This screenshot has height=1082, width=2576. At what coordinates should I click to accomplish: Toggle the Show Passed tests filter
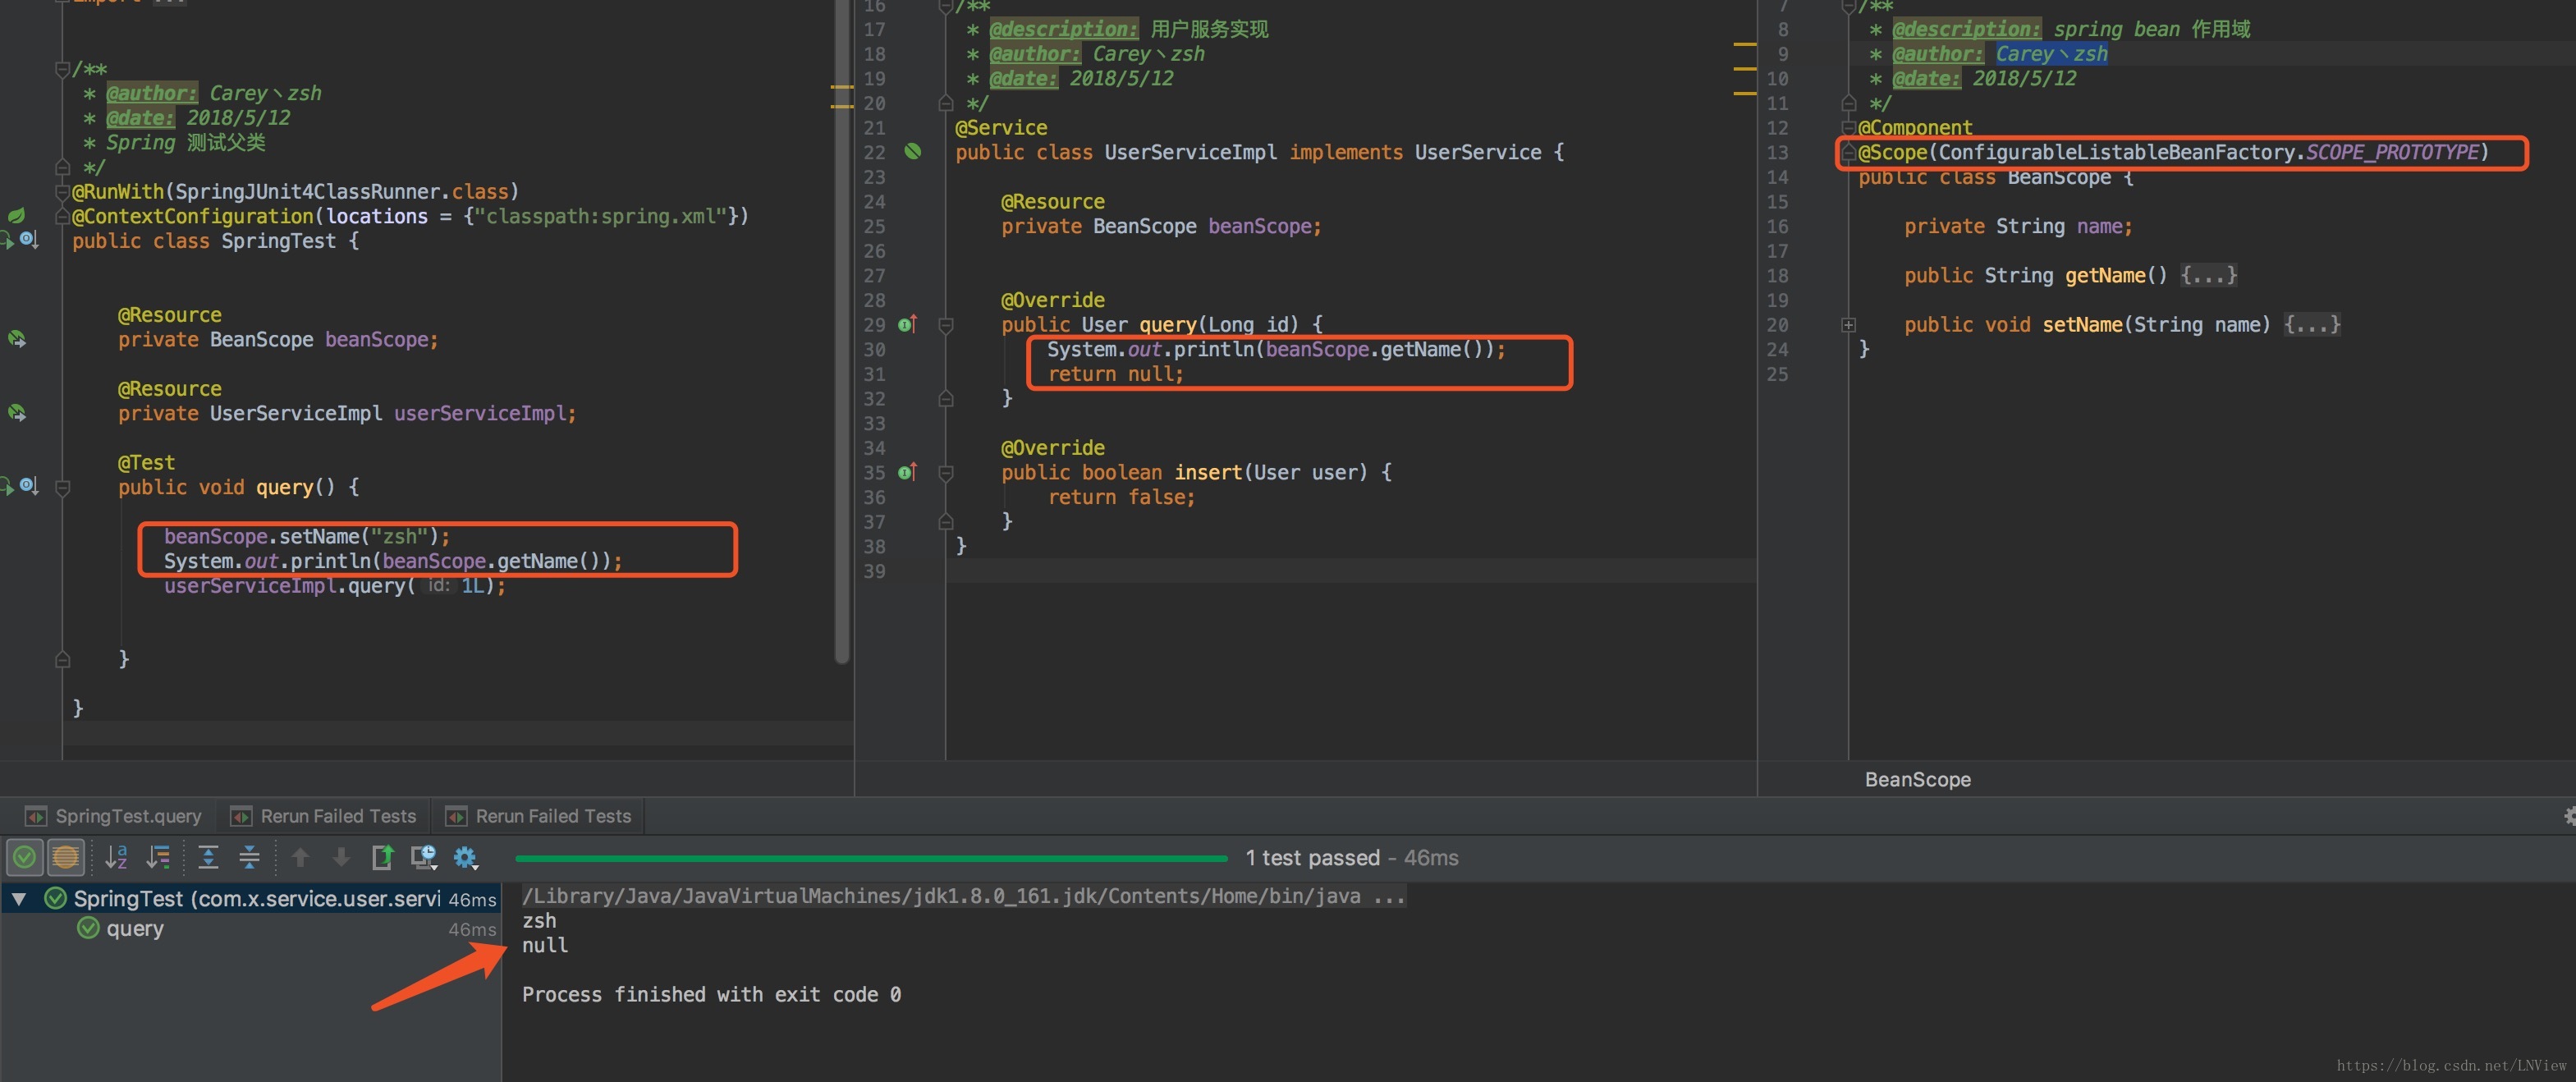tap(24, 857)
